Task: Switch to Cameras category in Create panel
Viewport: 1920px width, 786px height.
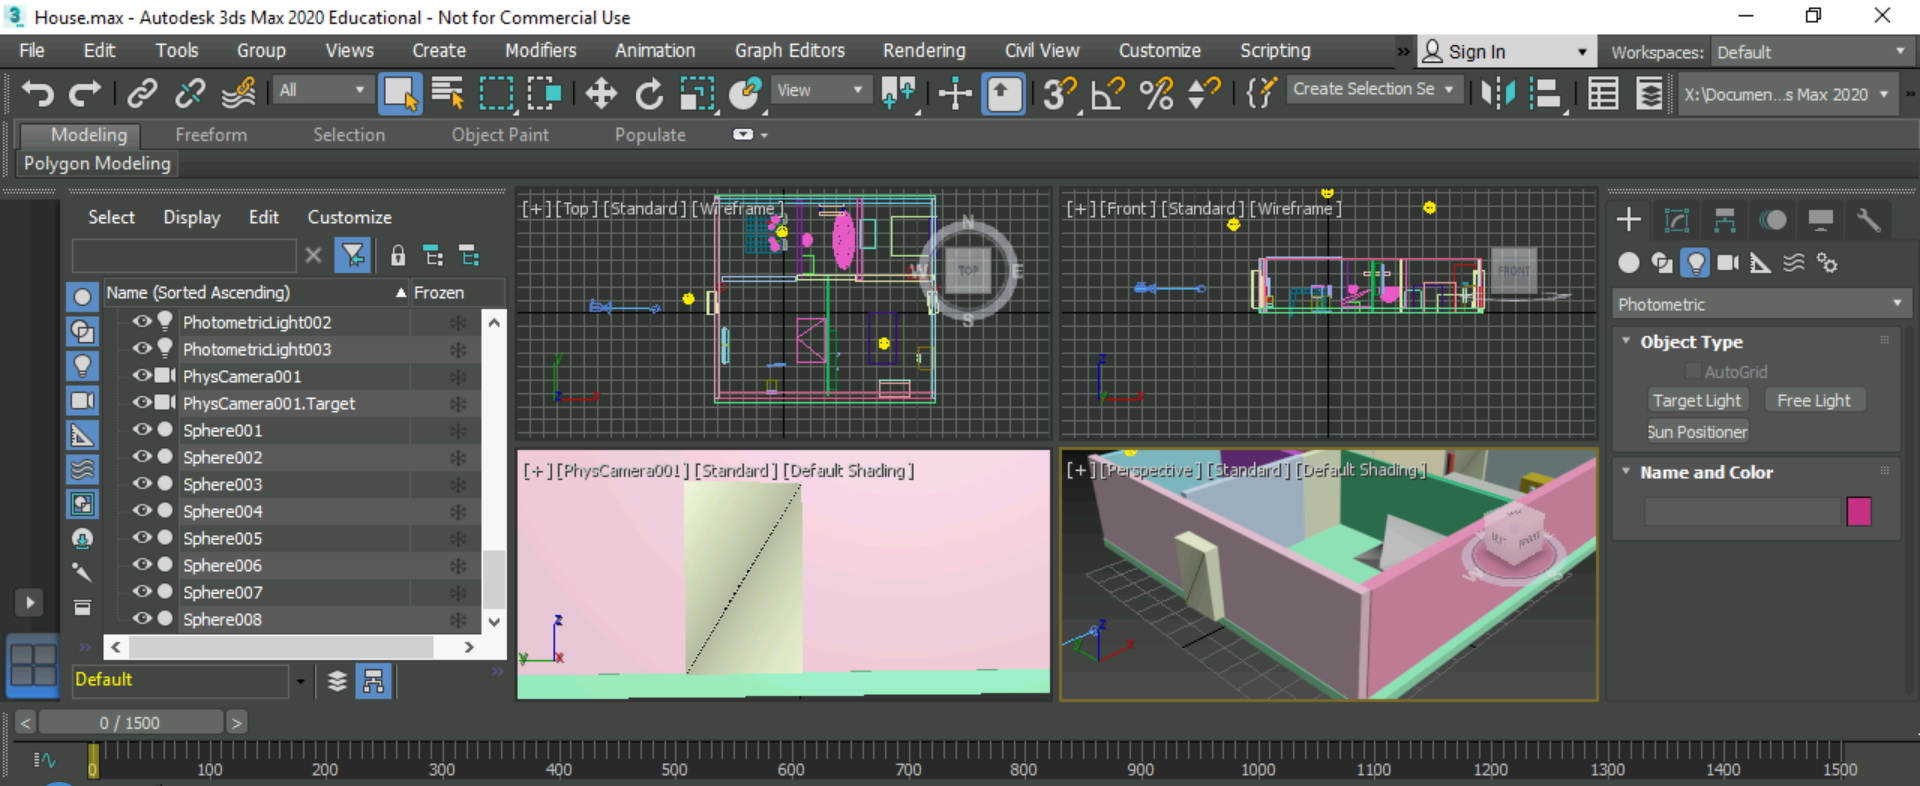Action: tap(1727, 263)
